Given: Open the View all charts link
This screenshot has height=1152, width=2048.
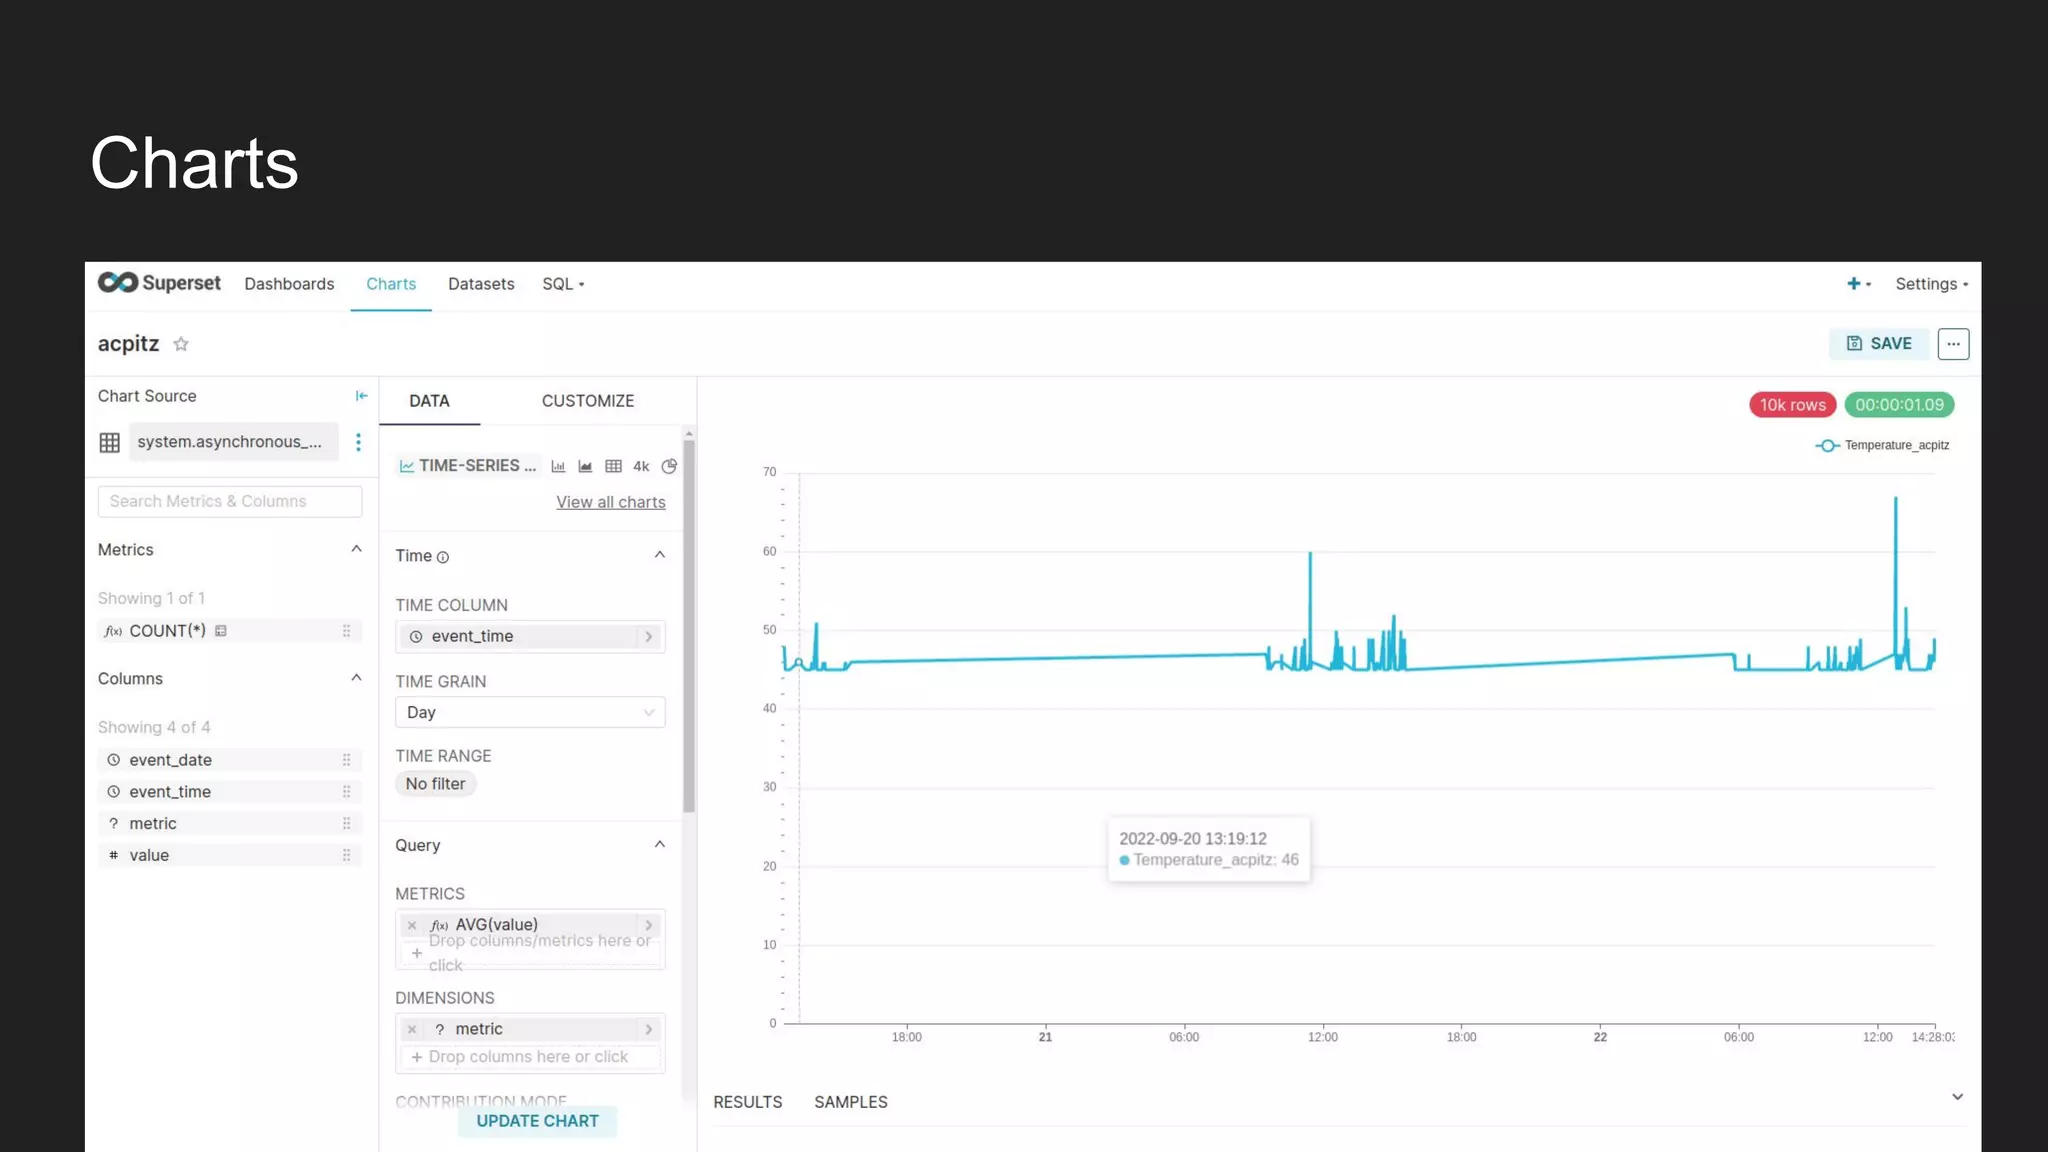Looking at the screenshot, I should 610,502.
